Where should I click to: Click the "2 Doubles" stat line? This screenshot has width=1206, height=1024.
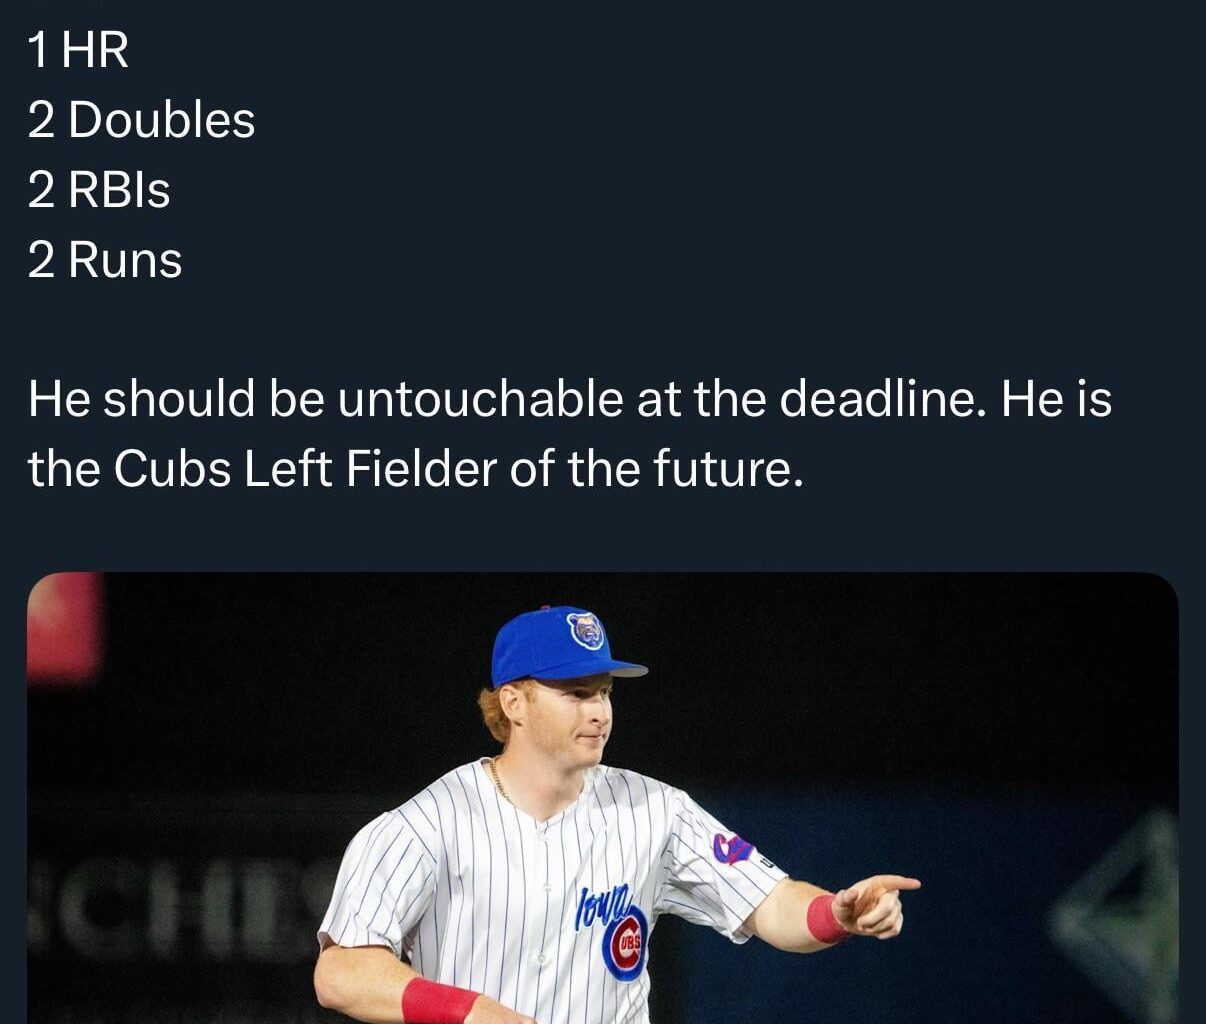(x=141, y=120)
